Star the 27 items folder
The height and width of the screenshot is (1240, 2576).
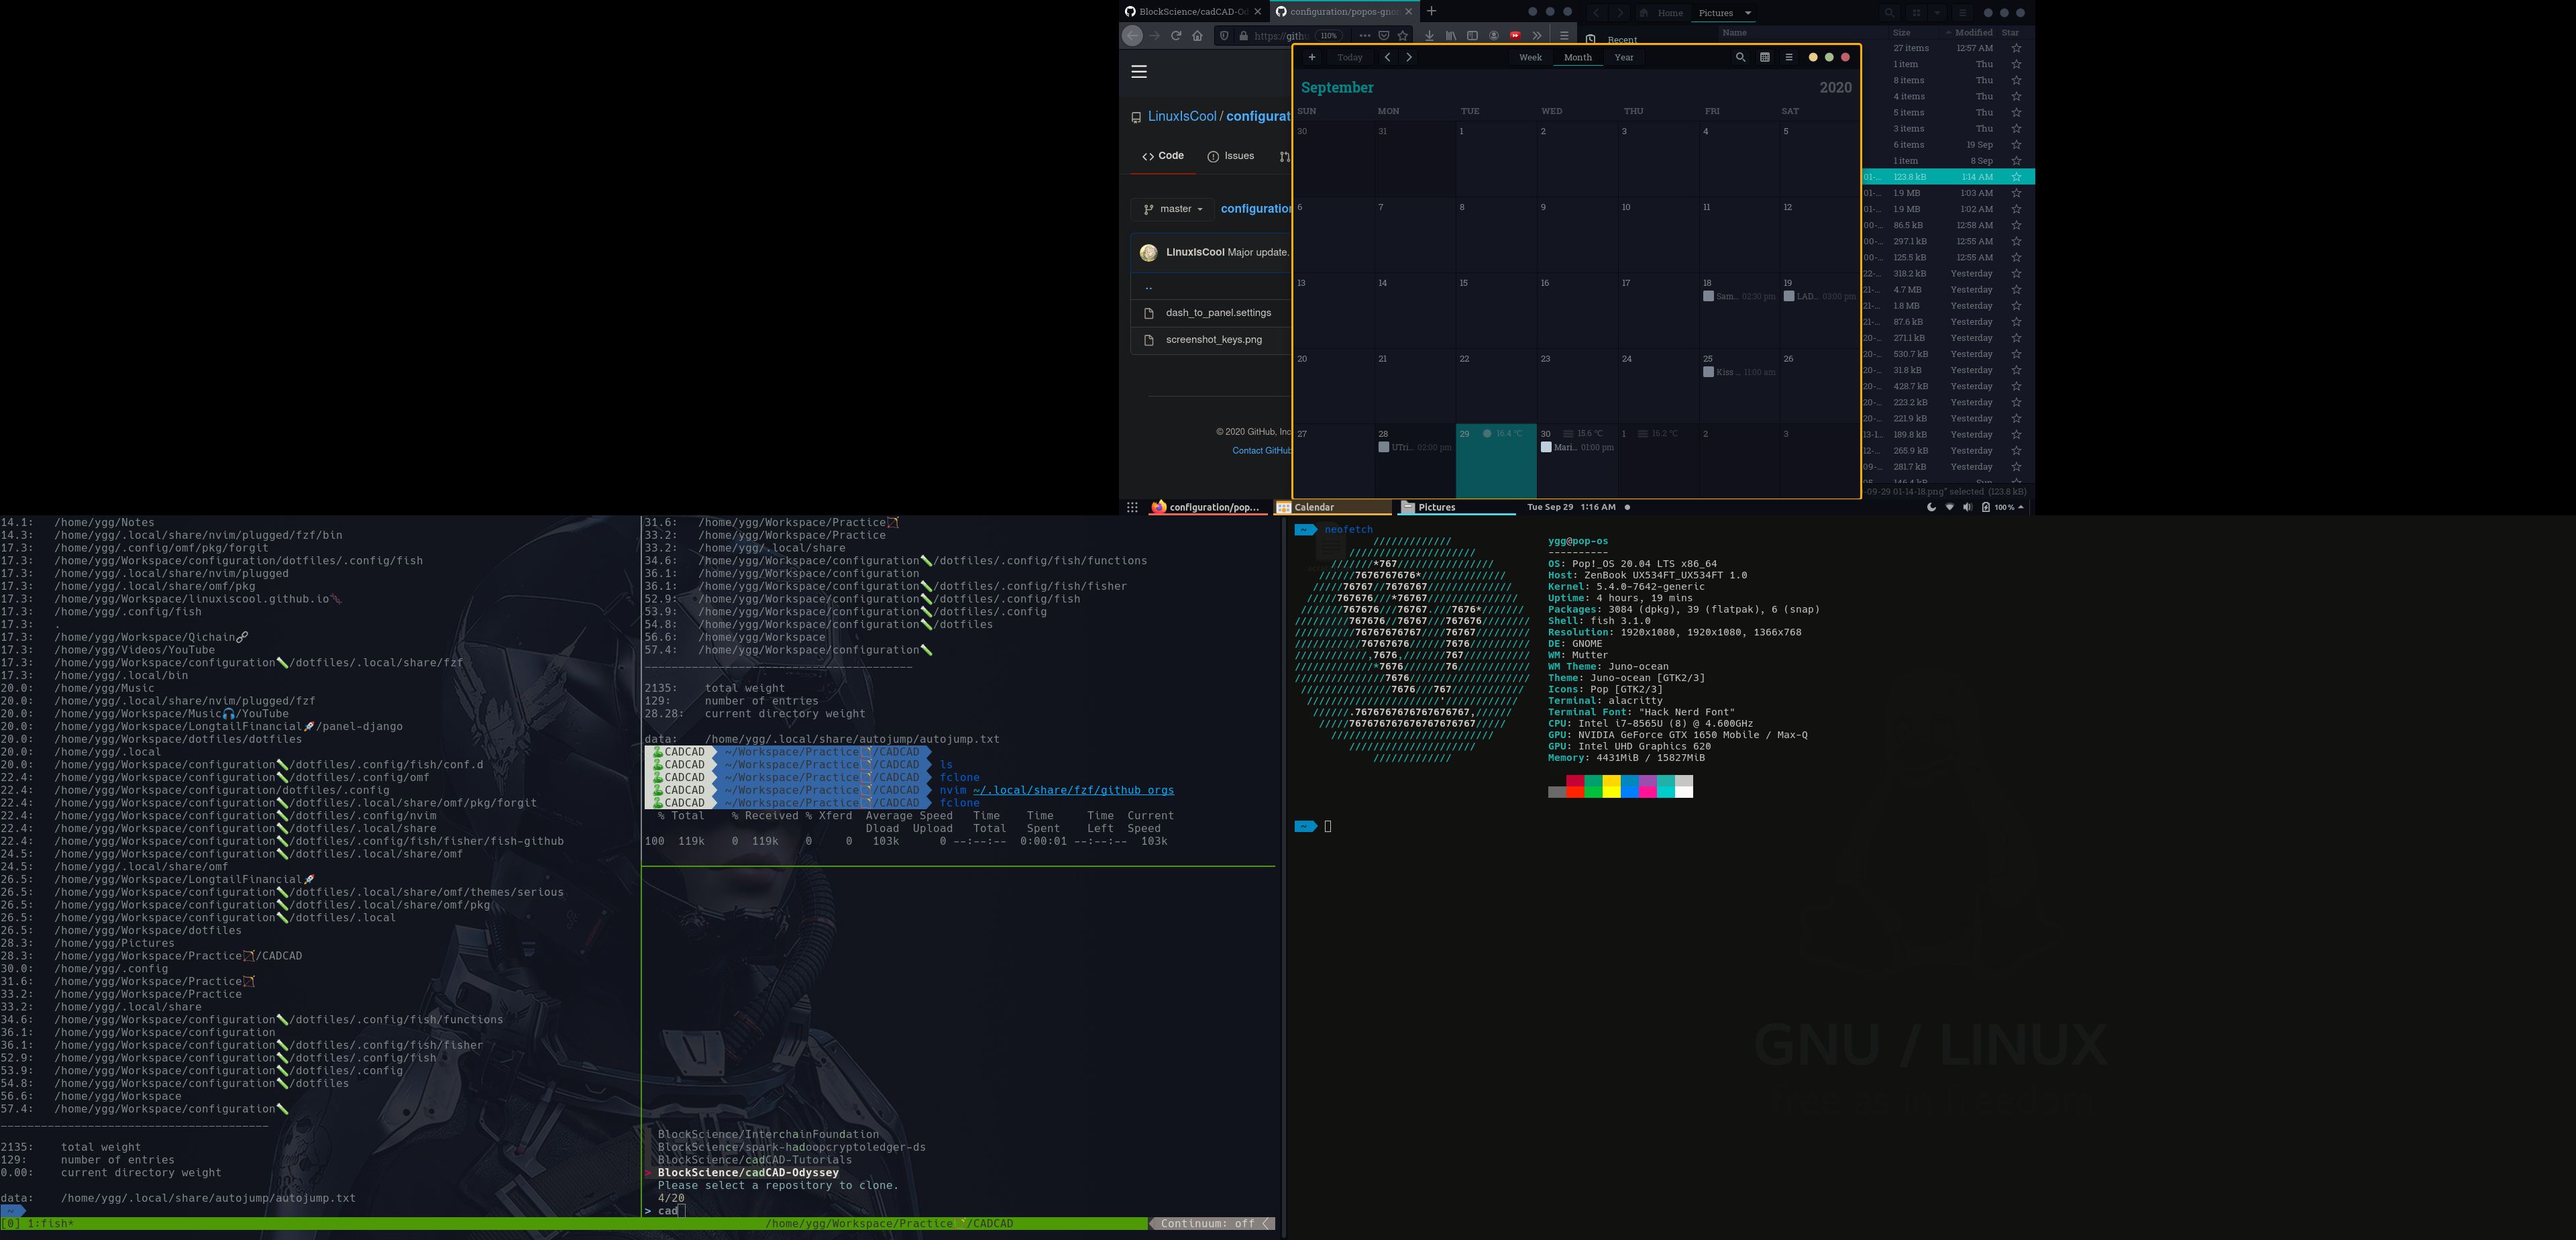(2016, 48)
